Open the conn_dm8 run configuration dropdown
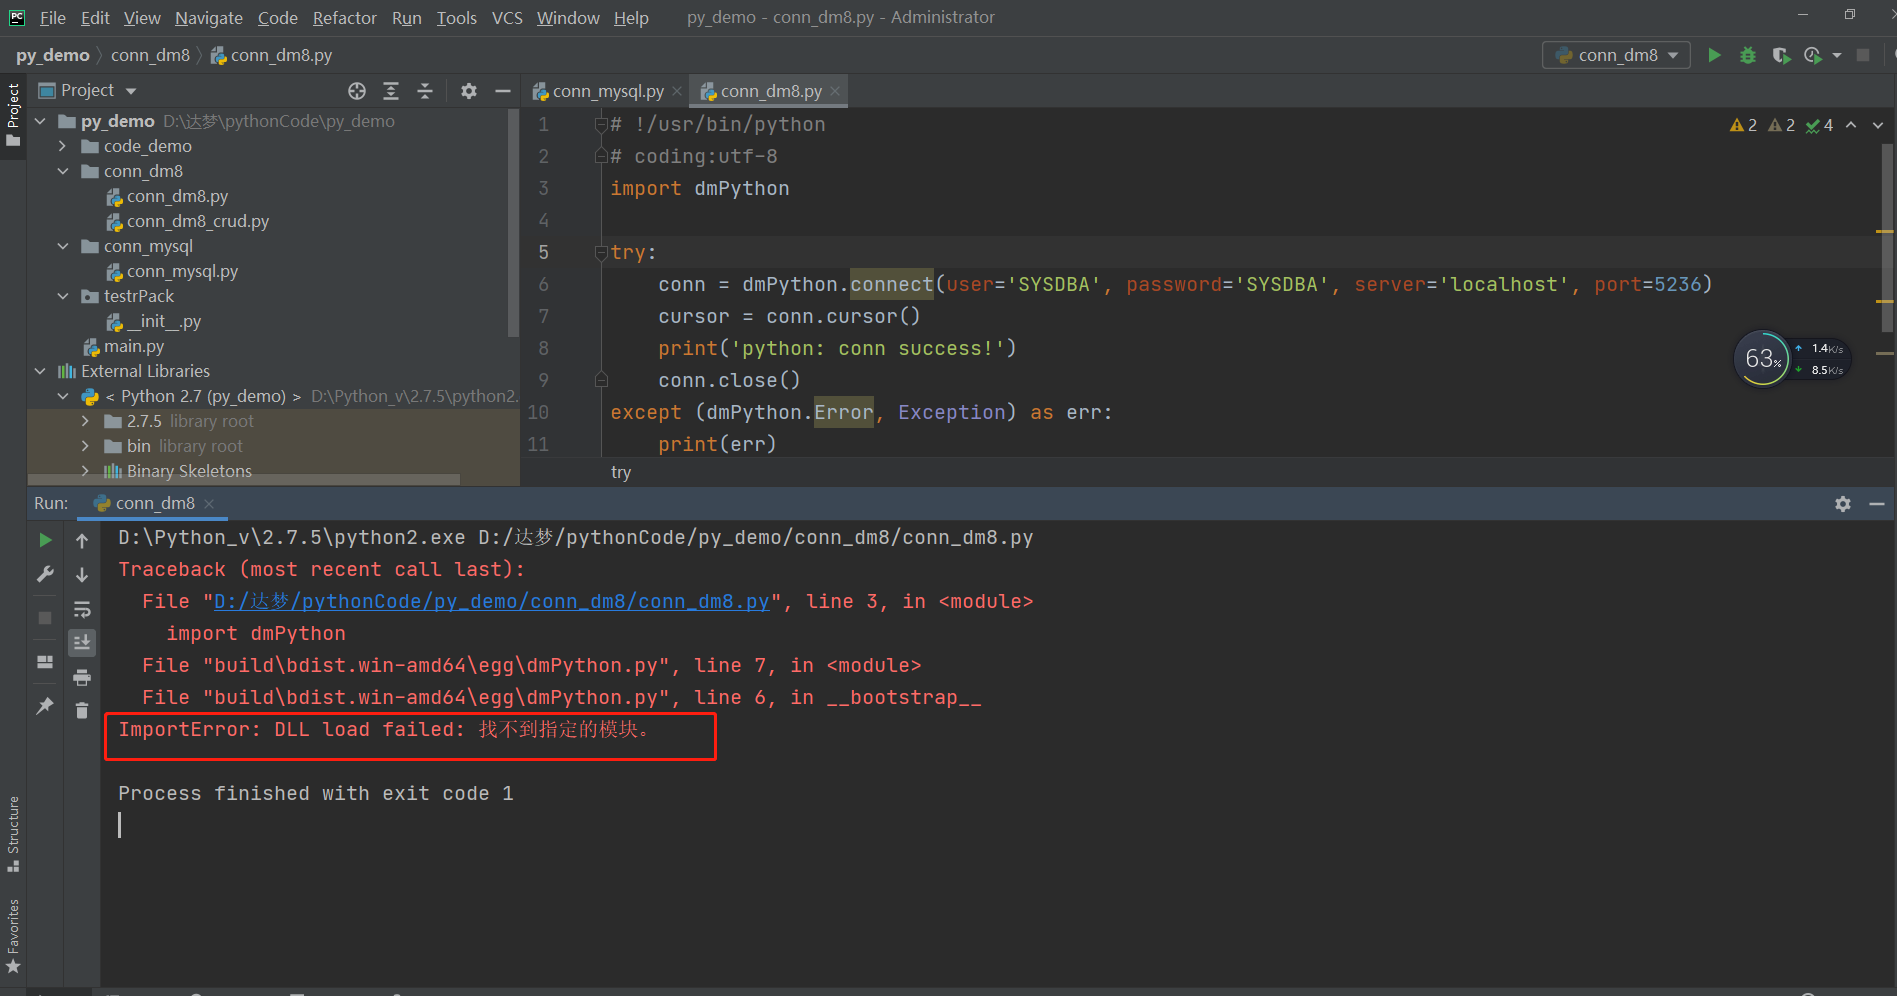This screenshot has width=1897, height=996. pos(1617,55)
